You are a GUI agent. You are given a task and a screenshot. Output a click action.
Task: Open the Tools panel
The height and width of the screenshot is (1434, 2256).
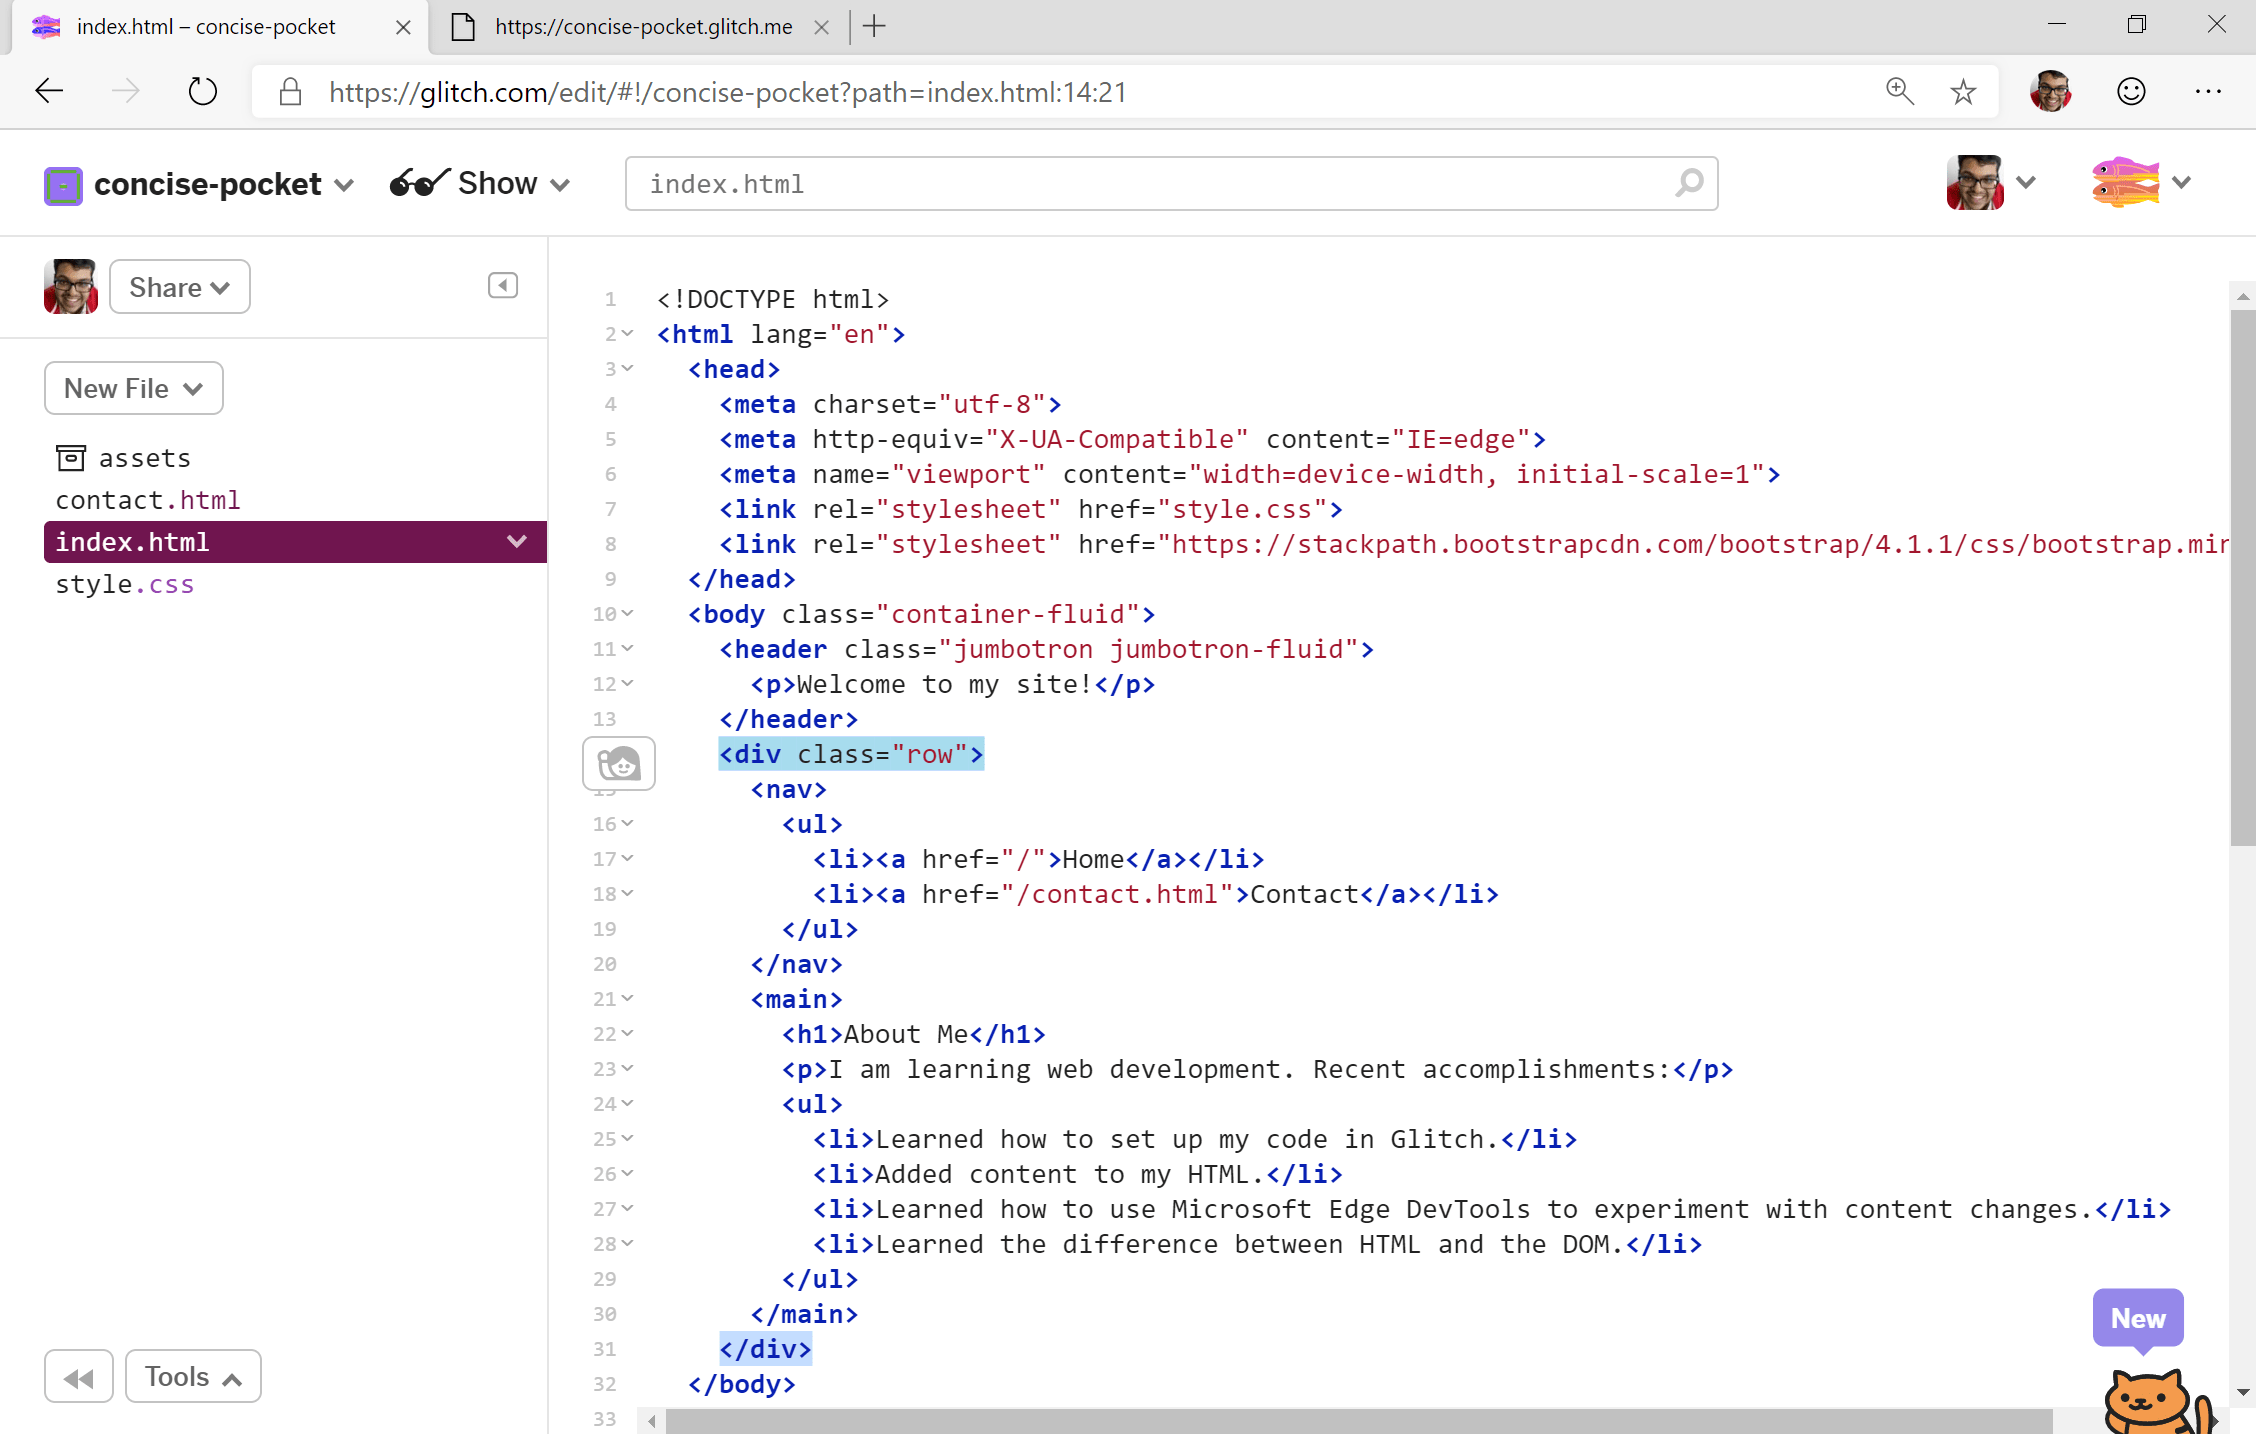pyautogui.click(x=192, y=1376)
